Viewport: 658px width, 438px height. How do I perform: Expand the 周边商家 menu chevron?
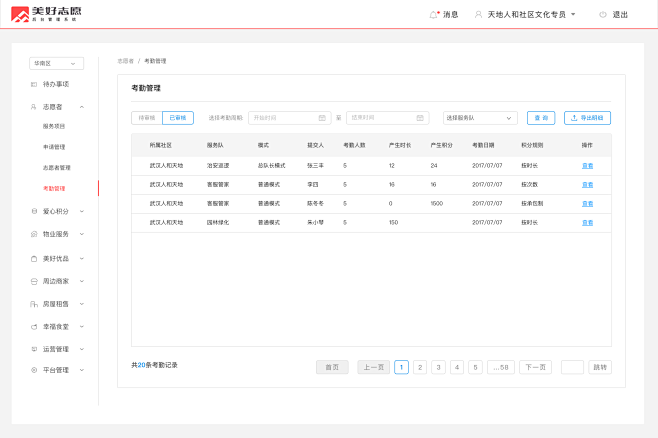click(82, 281)
